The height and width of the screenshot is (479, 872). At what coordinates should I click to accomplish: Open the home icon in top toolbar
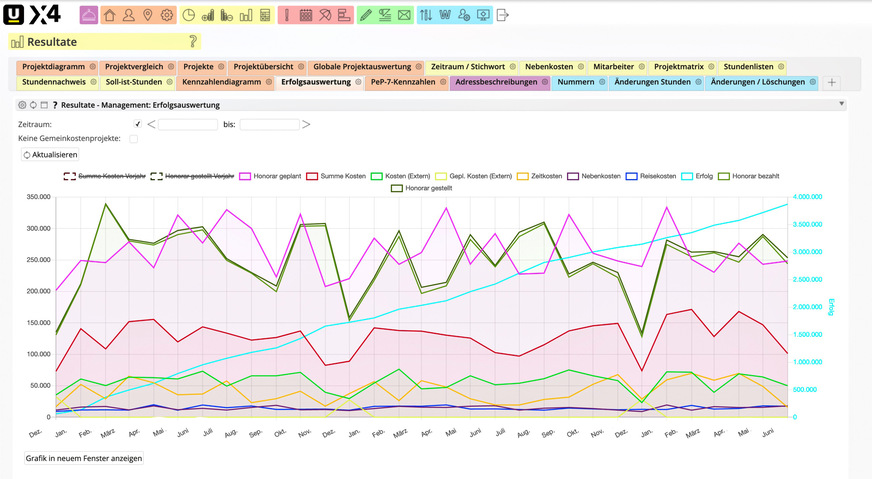tap(110, 15)
